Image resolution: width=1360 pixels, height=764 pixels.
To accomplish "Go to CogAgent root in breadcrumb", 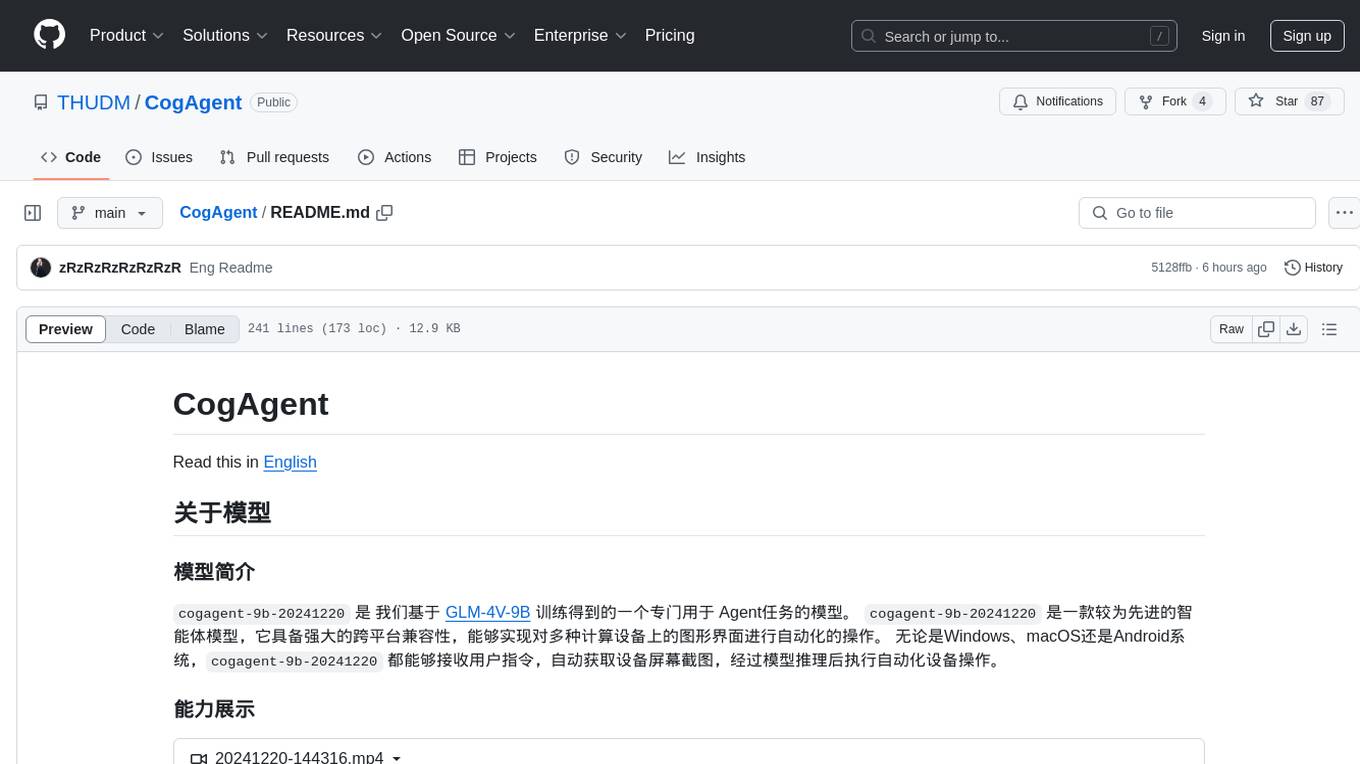I will (218, 213).
